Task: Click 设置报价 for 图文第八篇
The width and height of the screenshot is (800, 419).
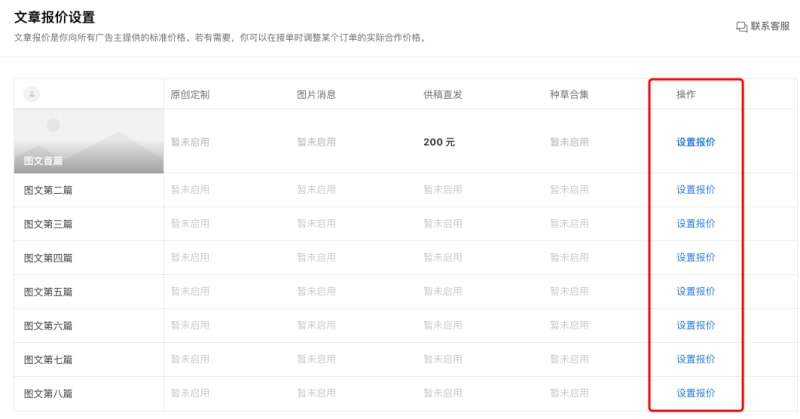Action: [695, 393]
